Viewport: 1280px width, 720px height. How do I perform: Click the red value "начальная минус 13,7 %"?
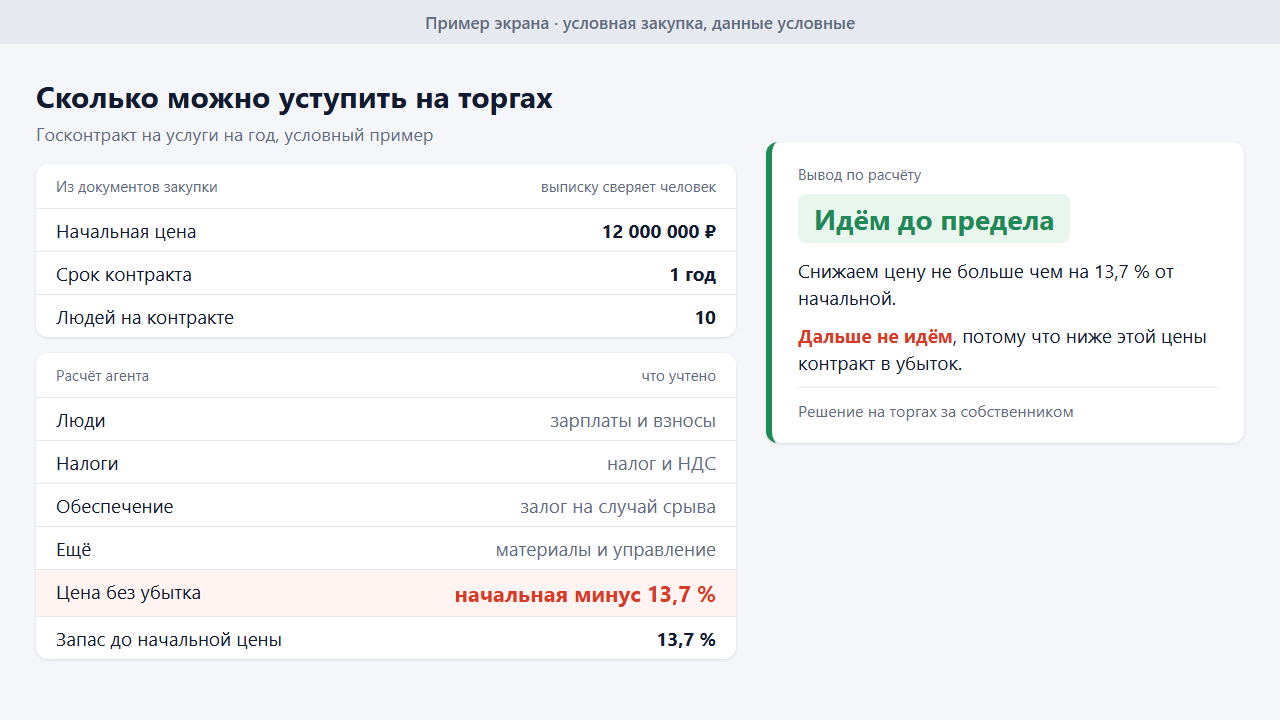(x=585, y=595)
